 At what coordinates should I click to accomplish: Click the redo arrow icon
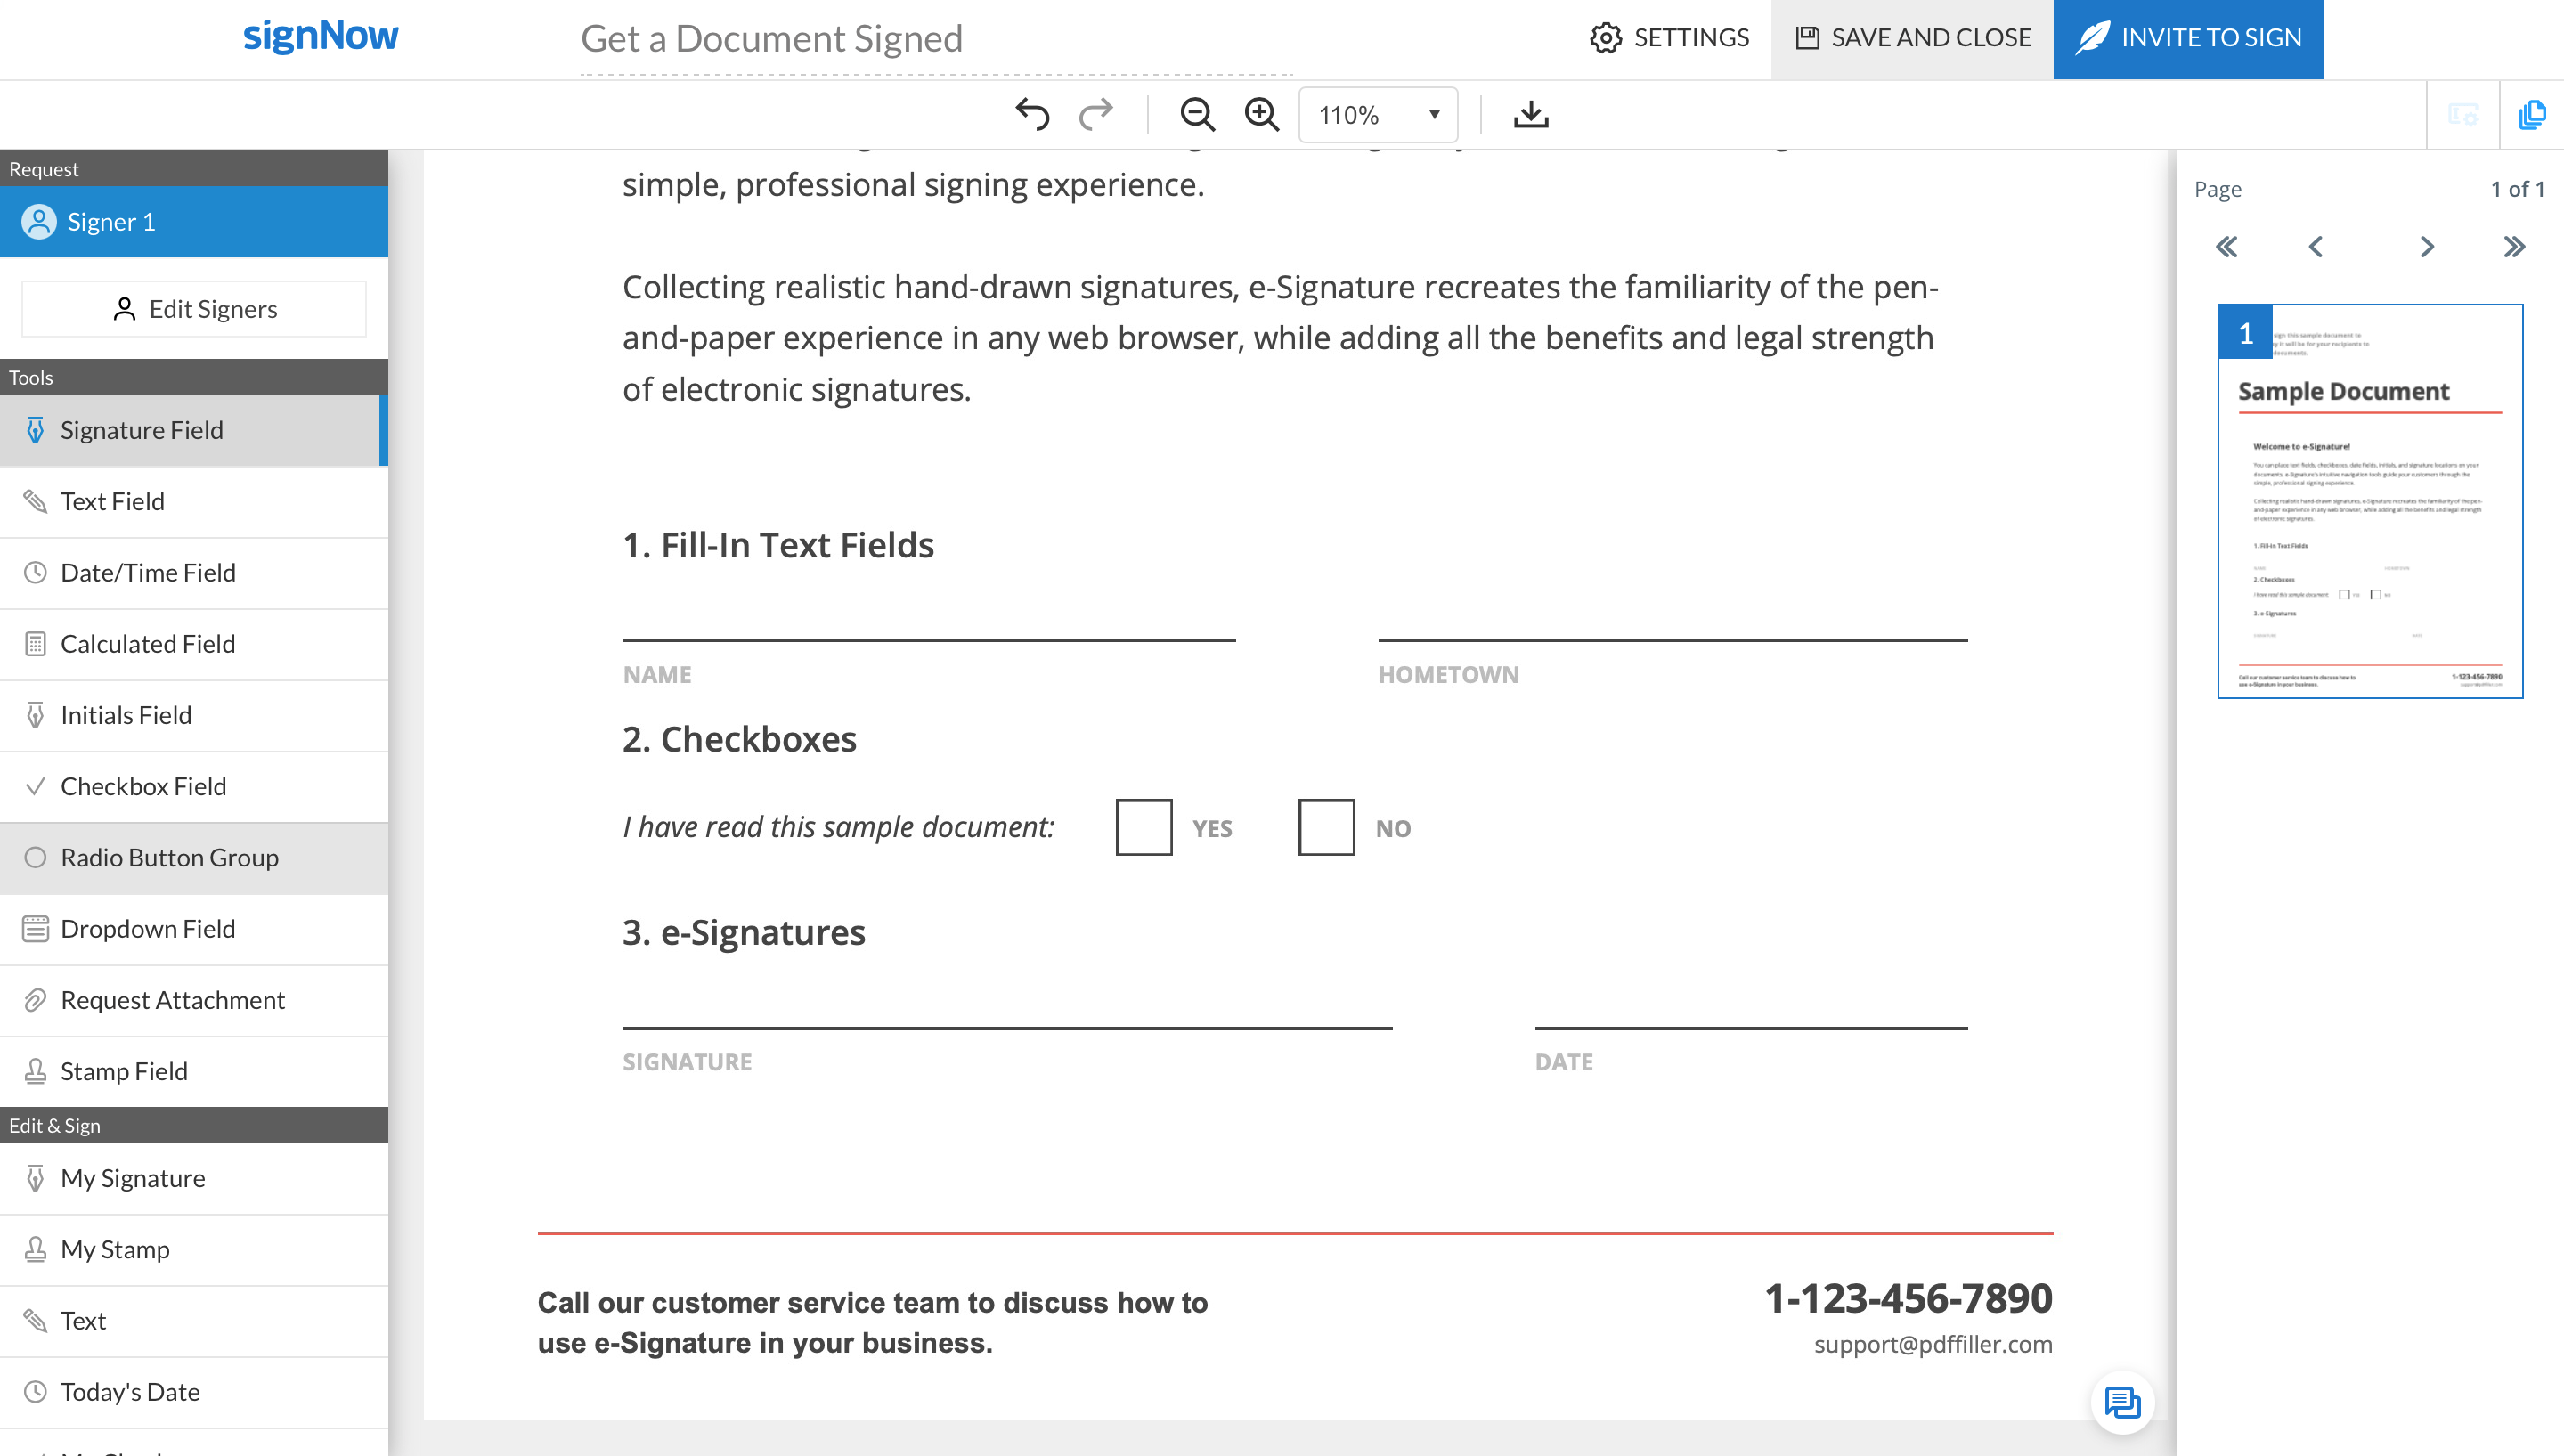tap(1096, 114)
